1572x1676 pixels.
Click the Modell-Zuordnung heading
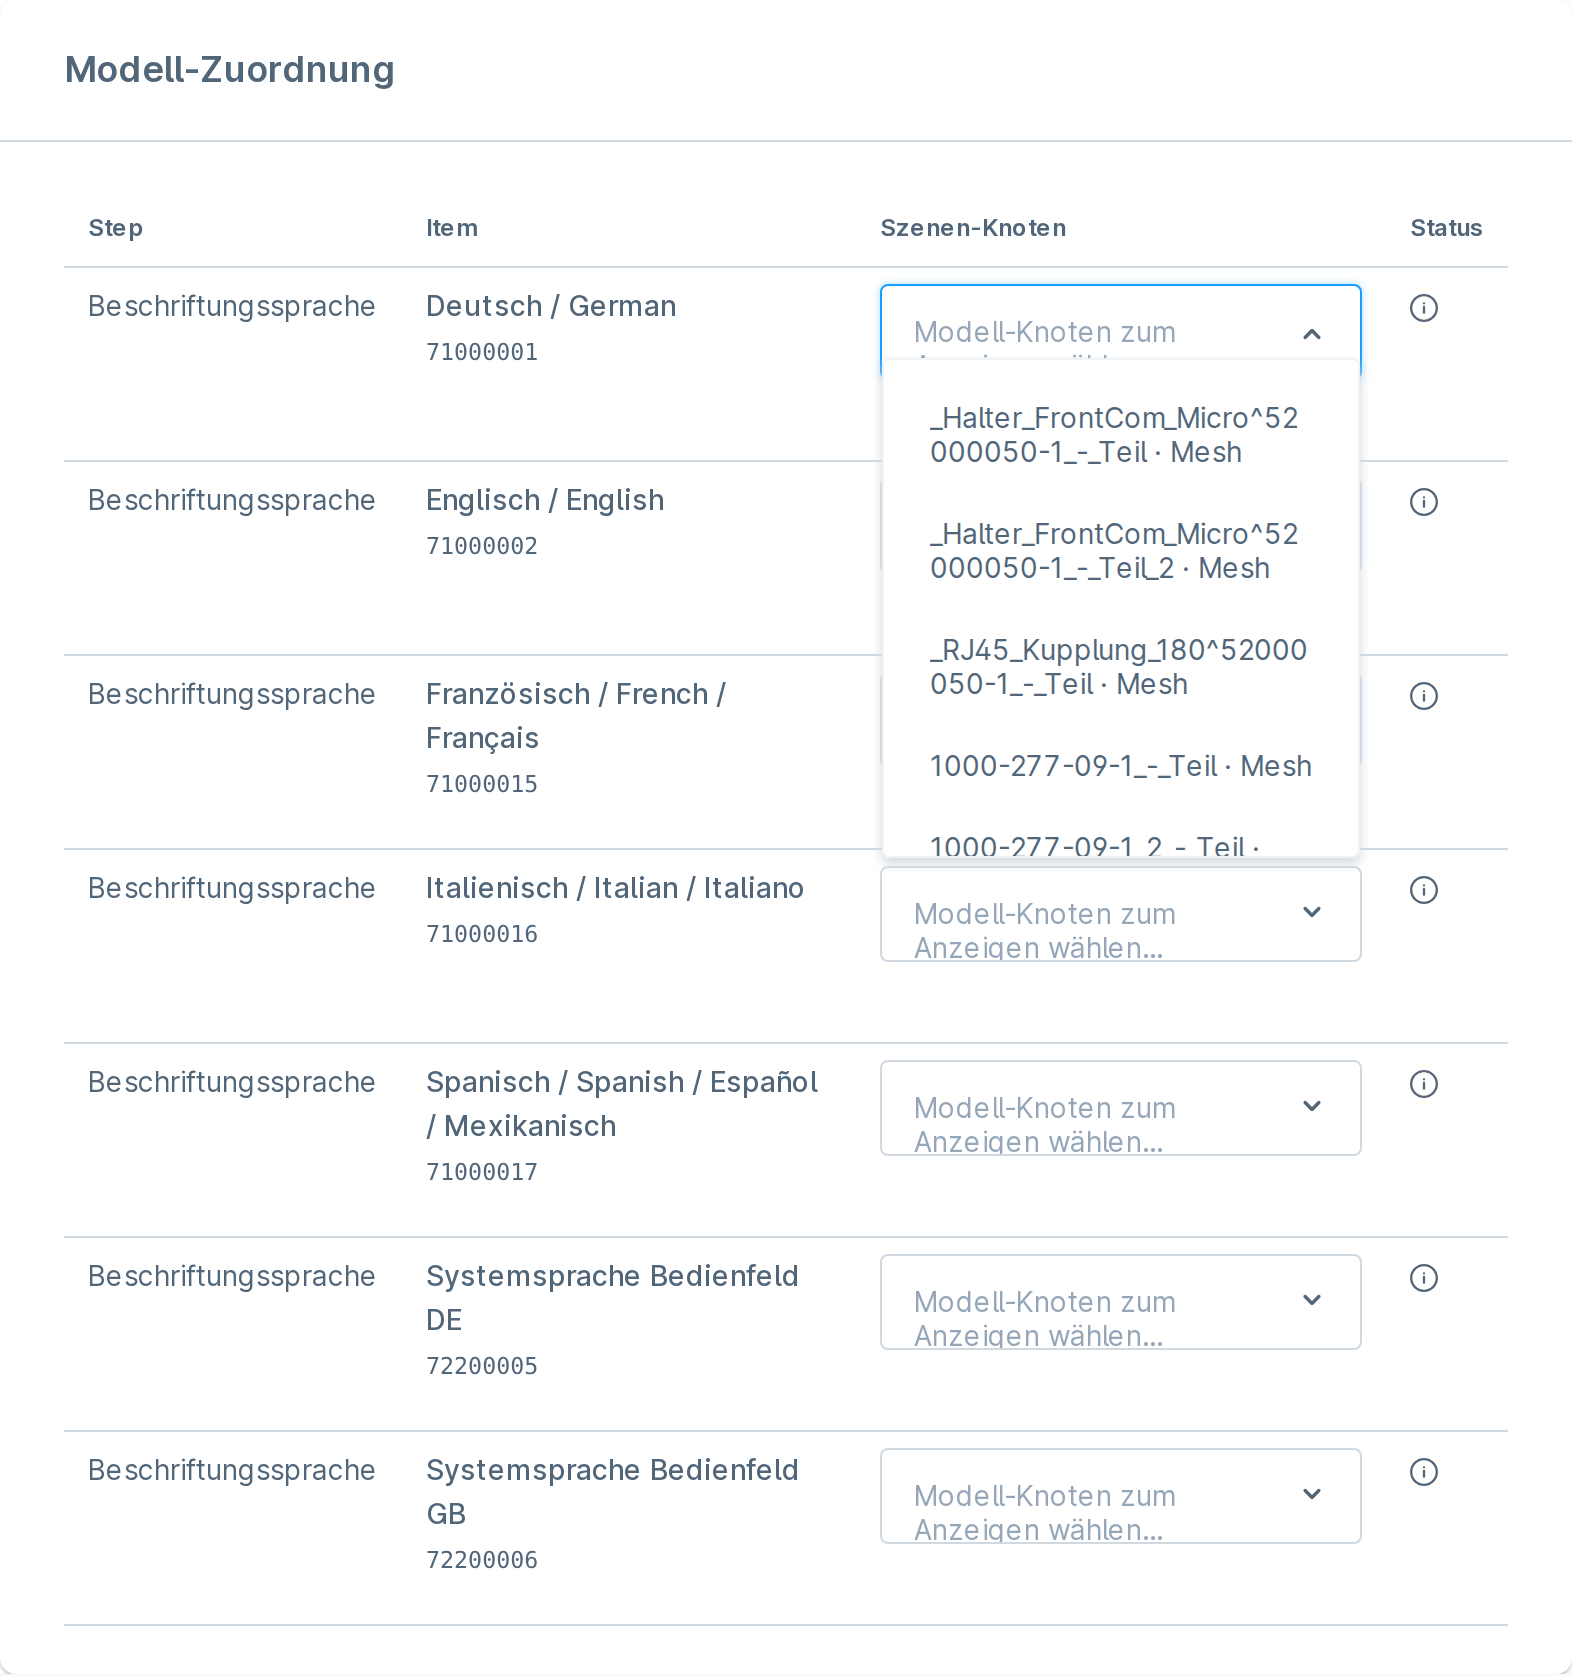(230, 70)
